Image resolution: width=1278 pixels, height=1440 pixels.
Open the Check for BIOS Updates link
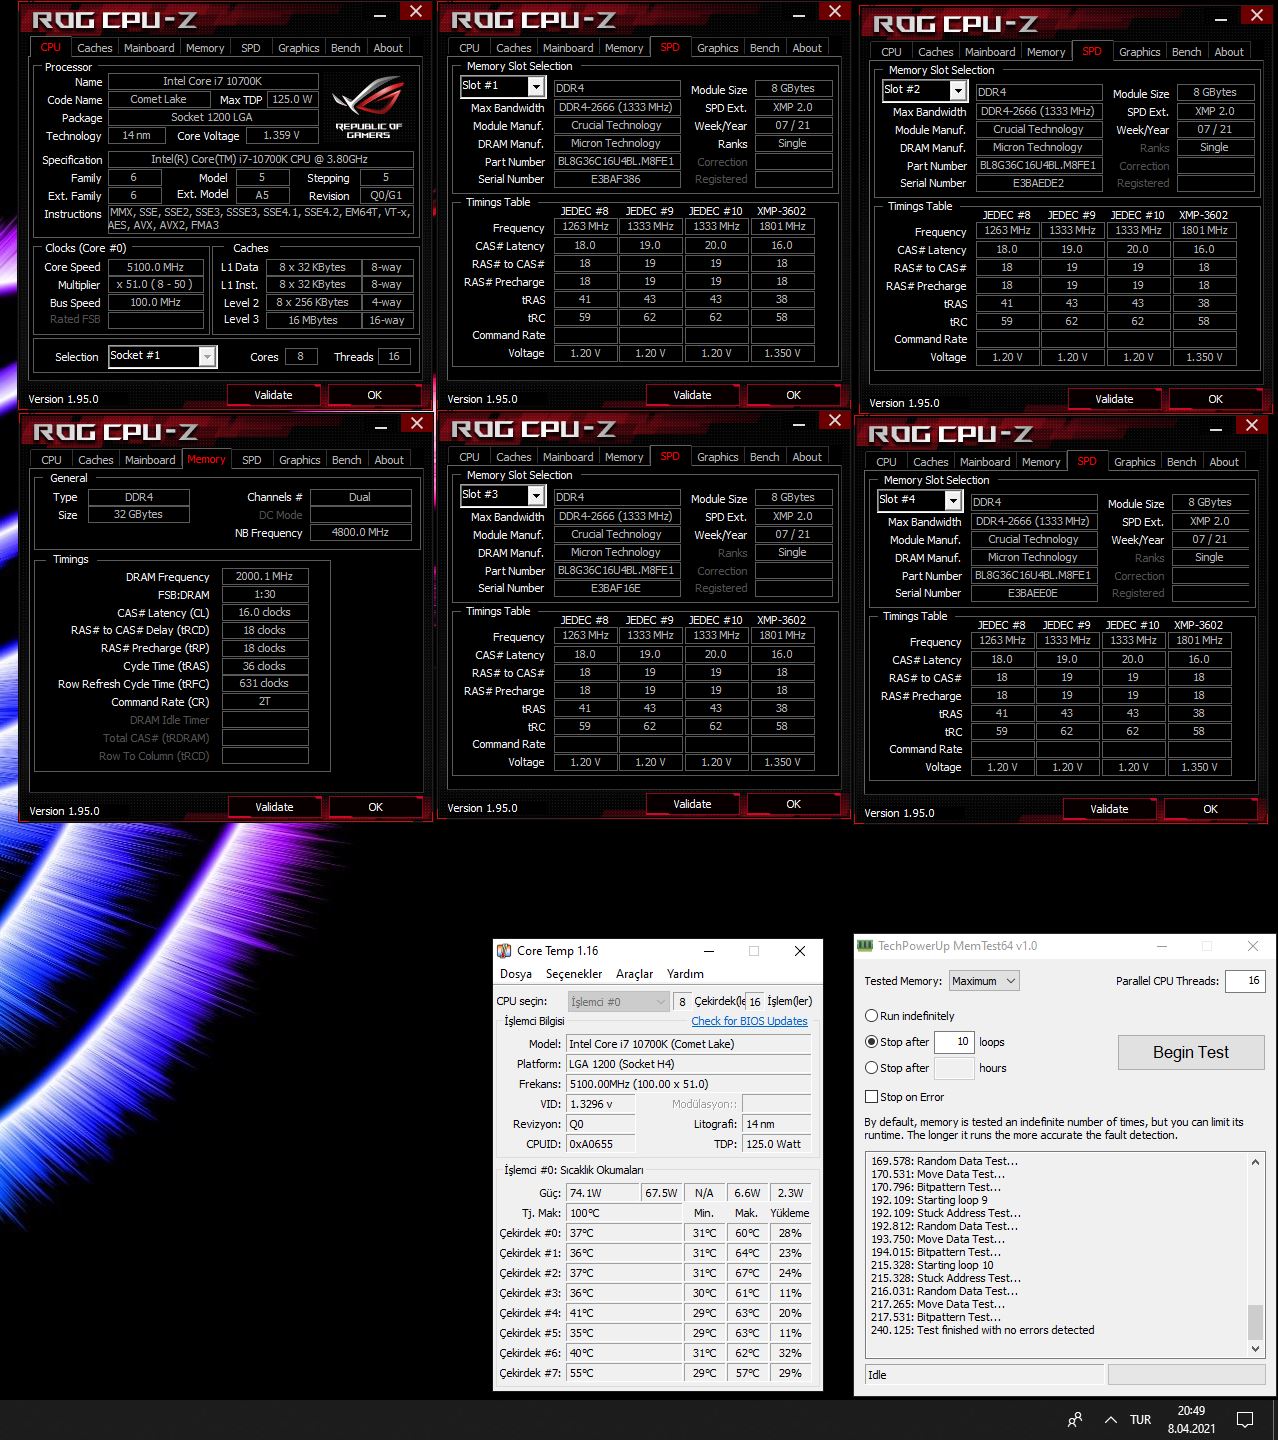[749, 1021]
